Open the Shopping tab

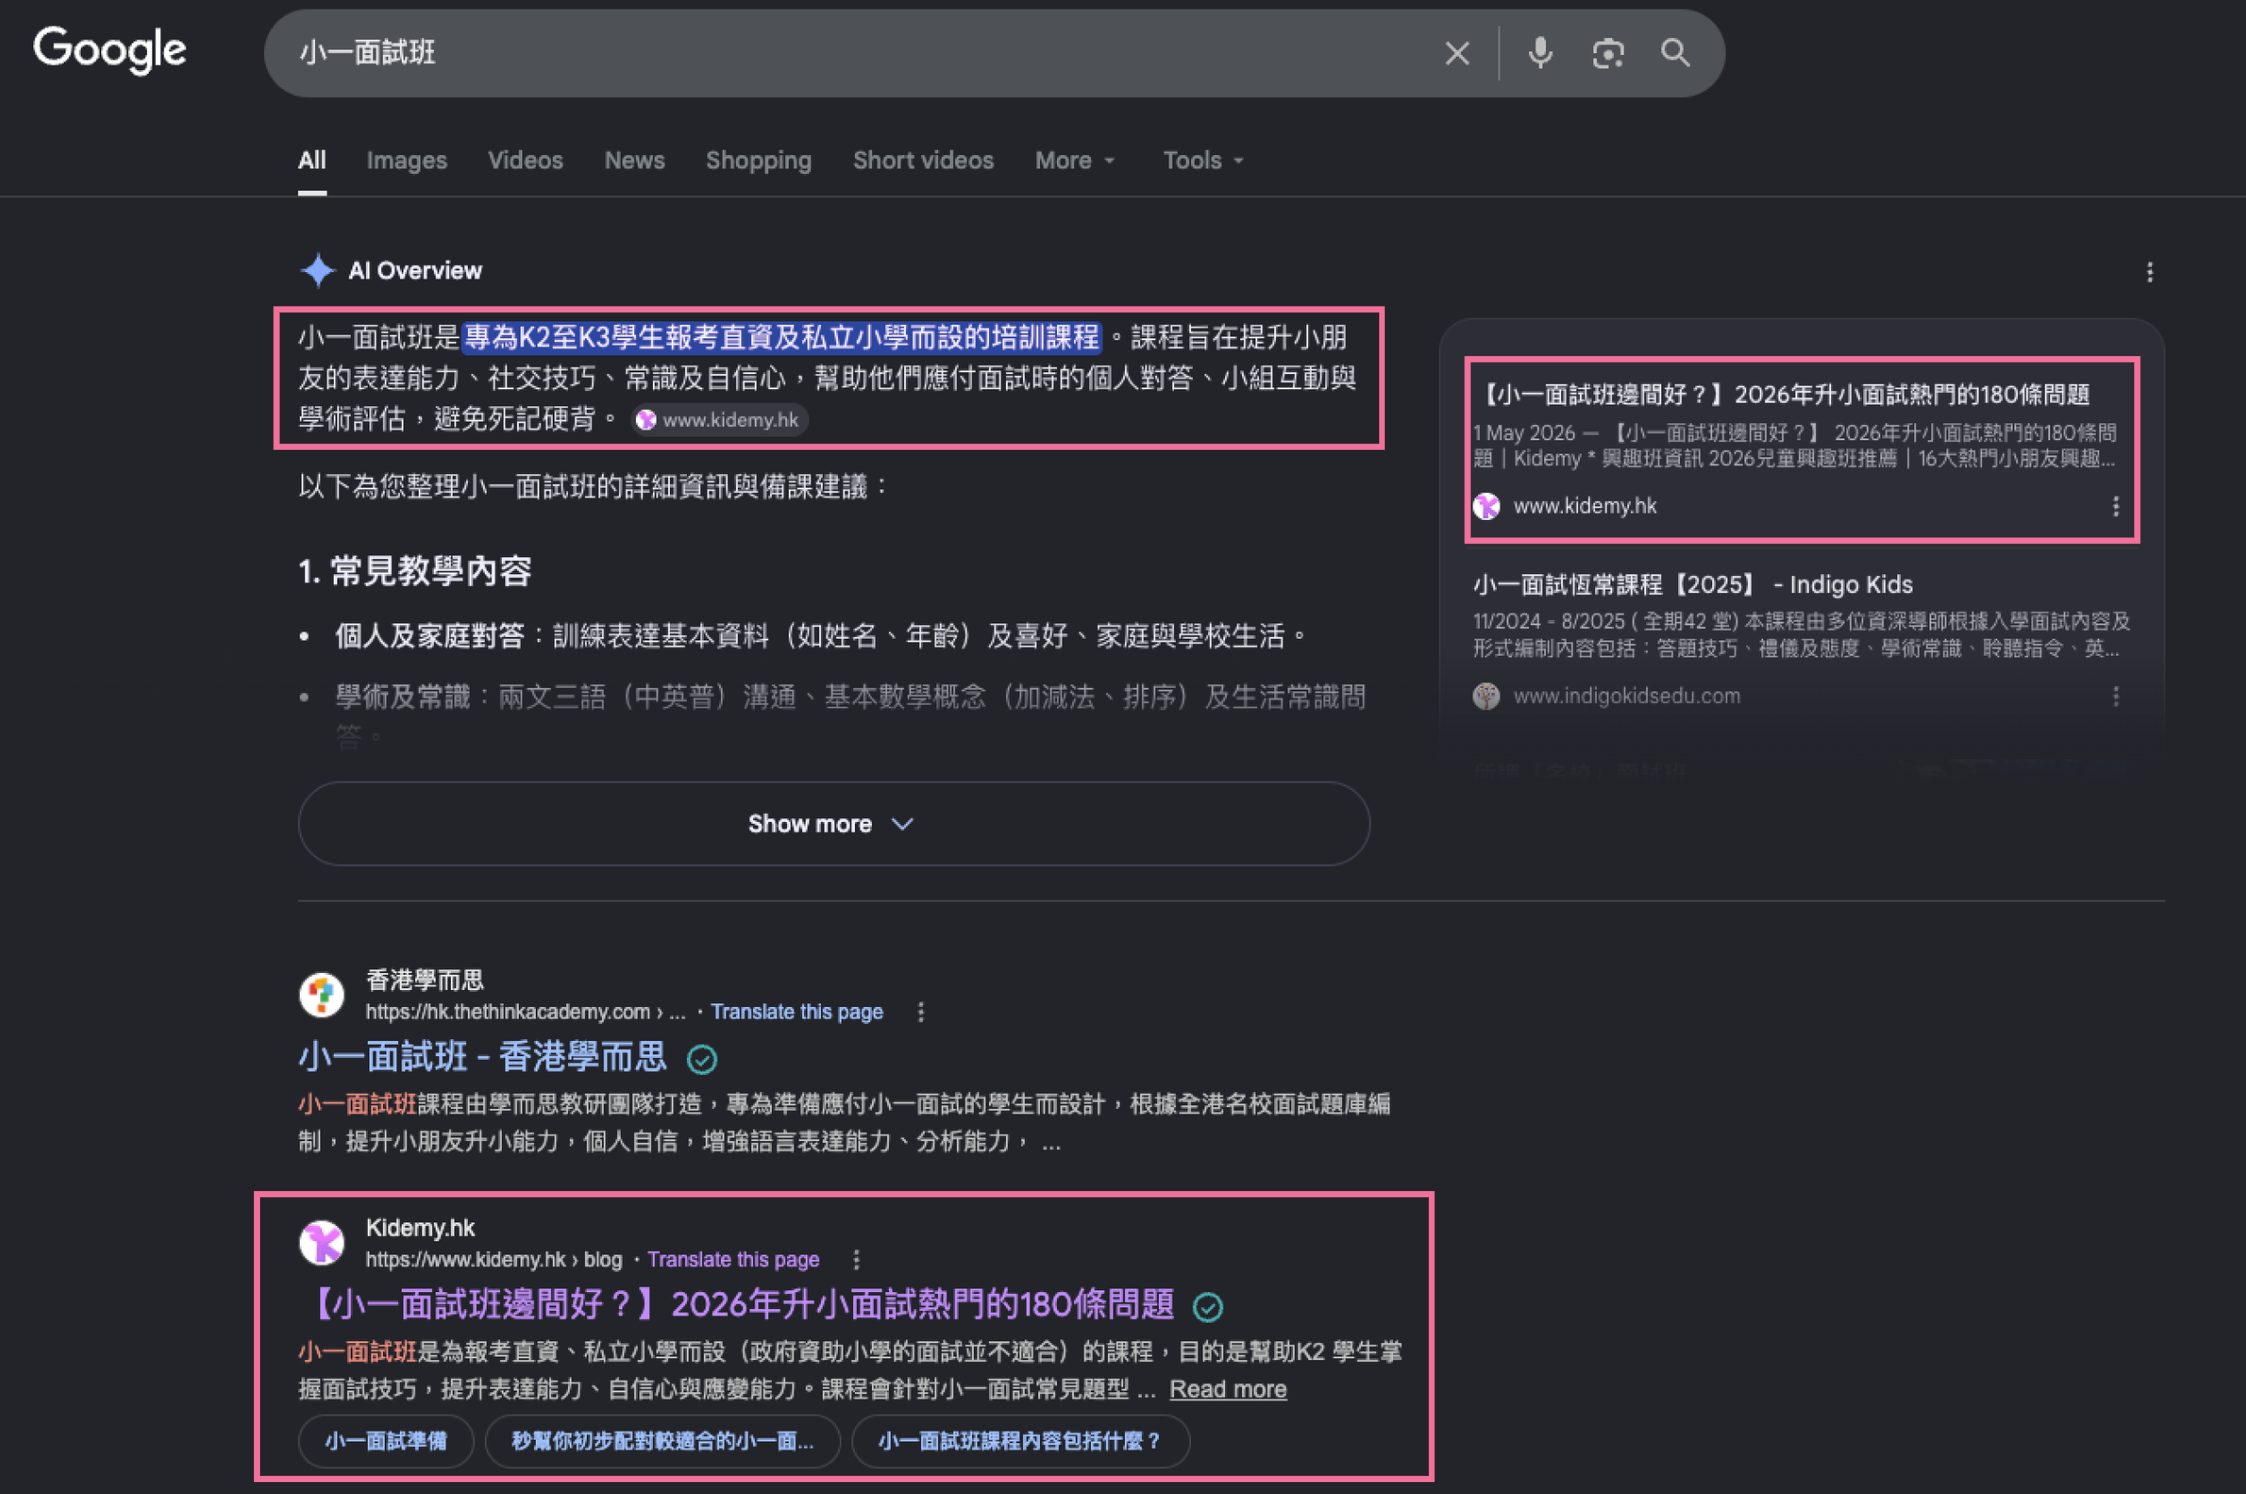coord(758,160)
